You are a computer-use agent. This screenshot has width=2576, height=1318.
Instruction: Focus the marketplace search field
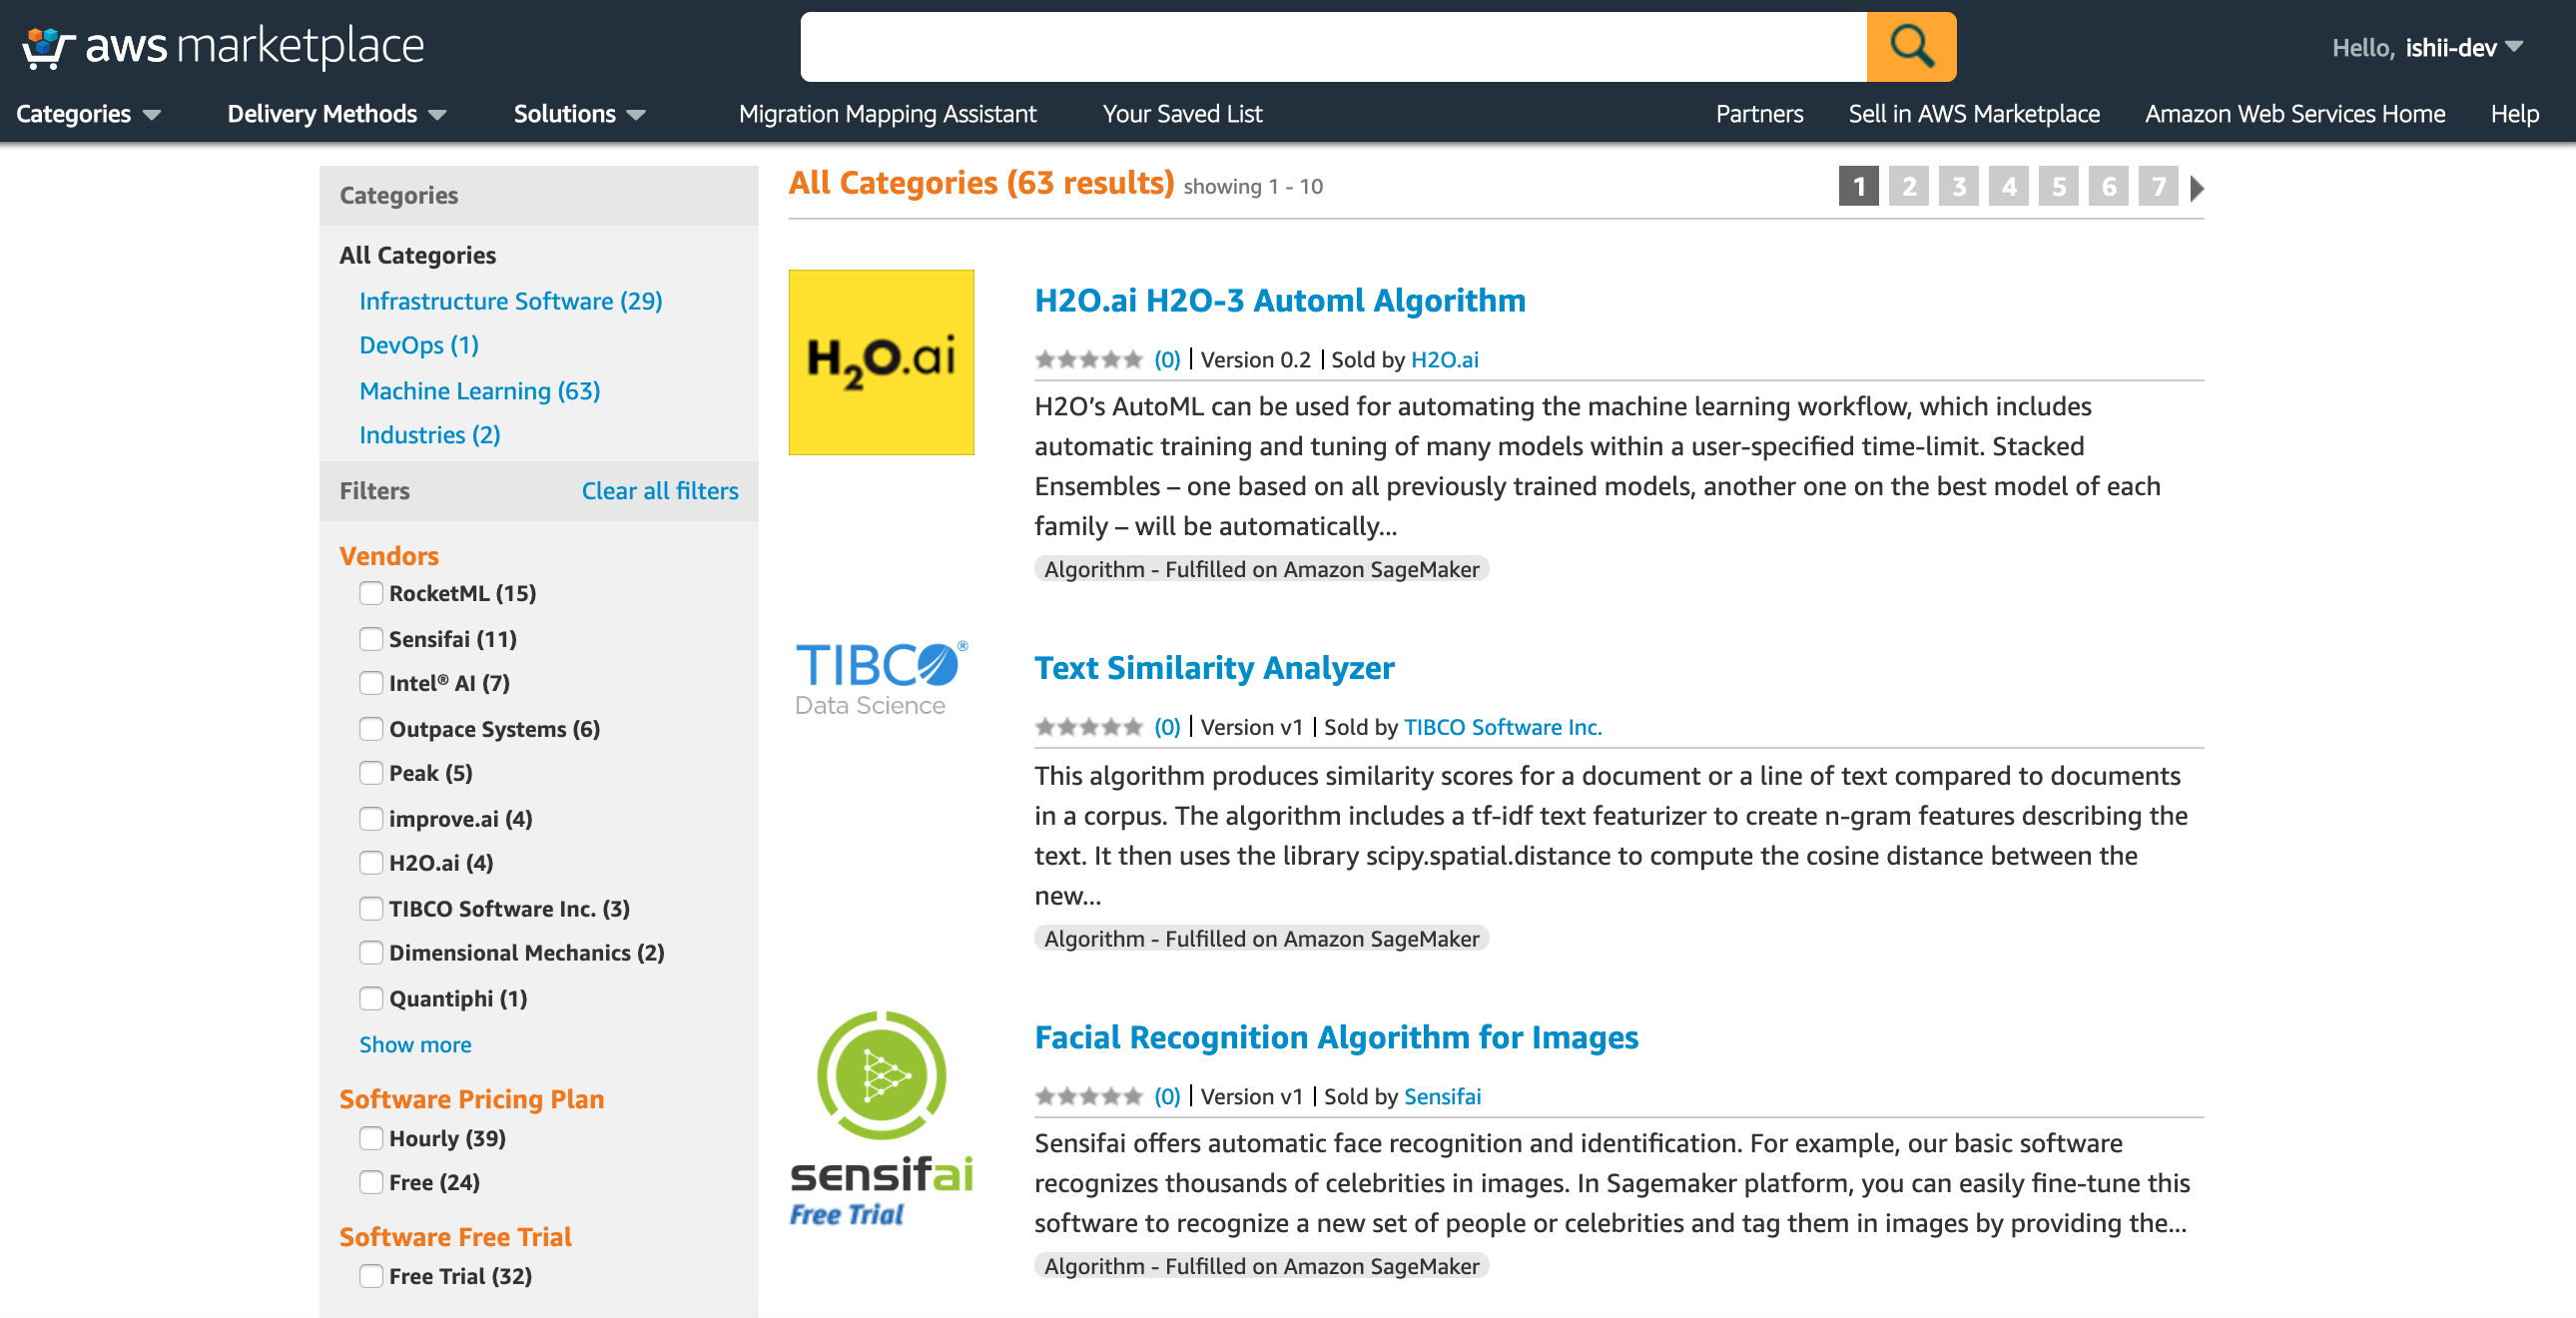click(x=1333, y=46)
